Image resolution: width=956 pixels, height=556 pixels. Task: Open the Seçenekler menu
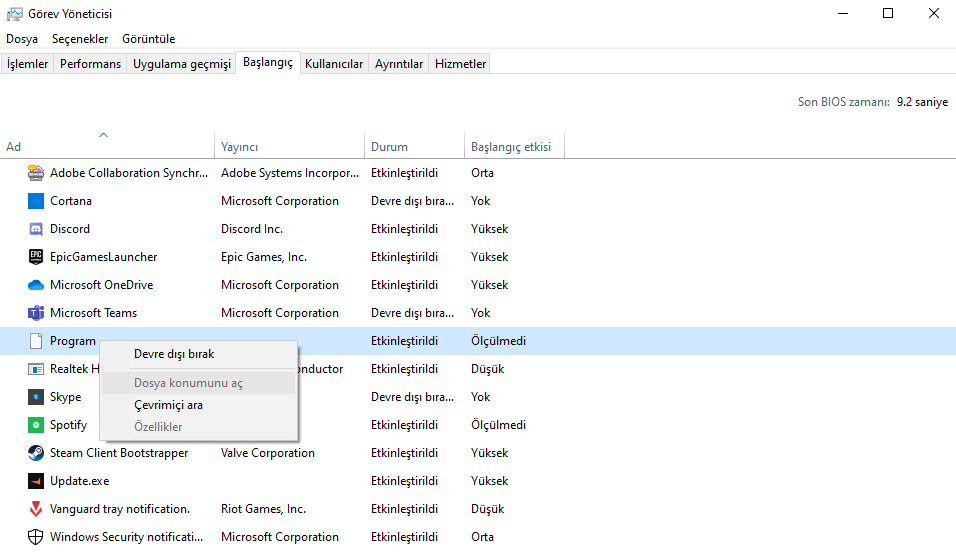80,39
